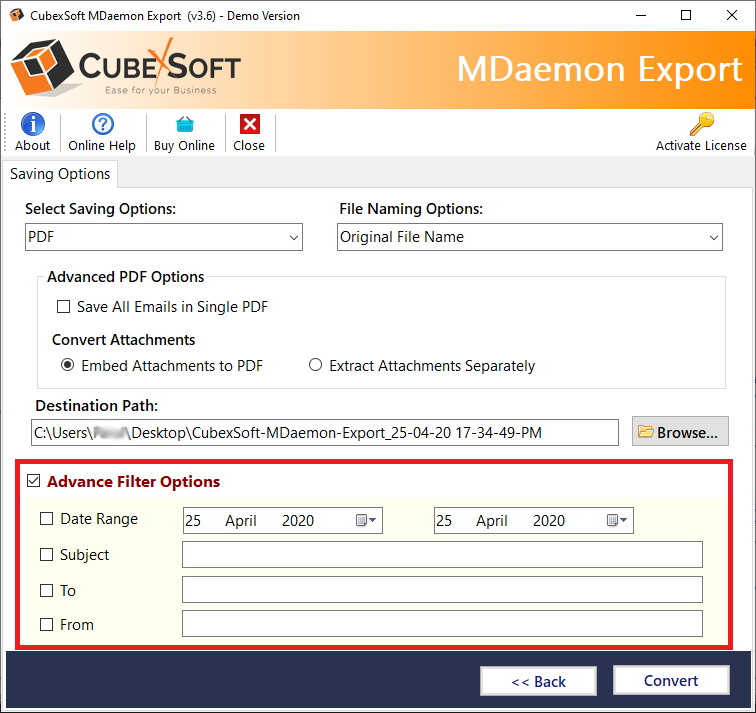Select Extract Attachments Separately option
The width and height of the screenshot is (756, 713).
tap(316, 366)
